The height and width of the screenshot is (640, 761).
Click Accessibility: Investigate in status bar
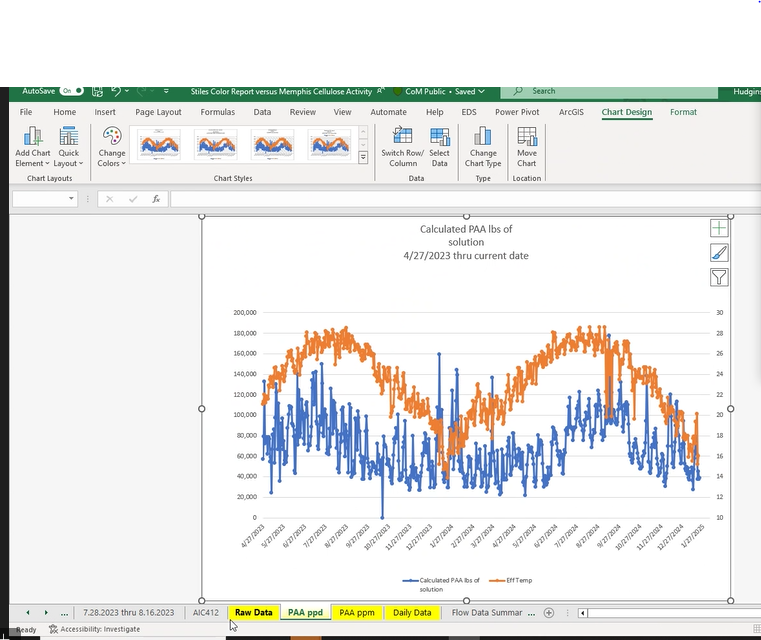click(95, 629)
